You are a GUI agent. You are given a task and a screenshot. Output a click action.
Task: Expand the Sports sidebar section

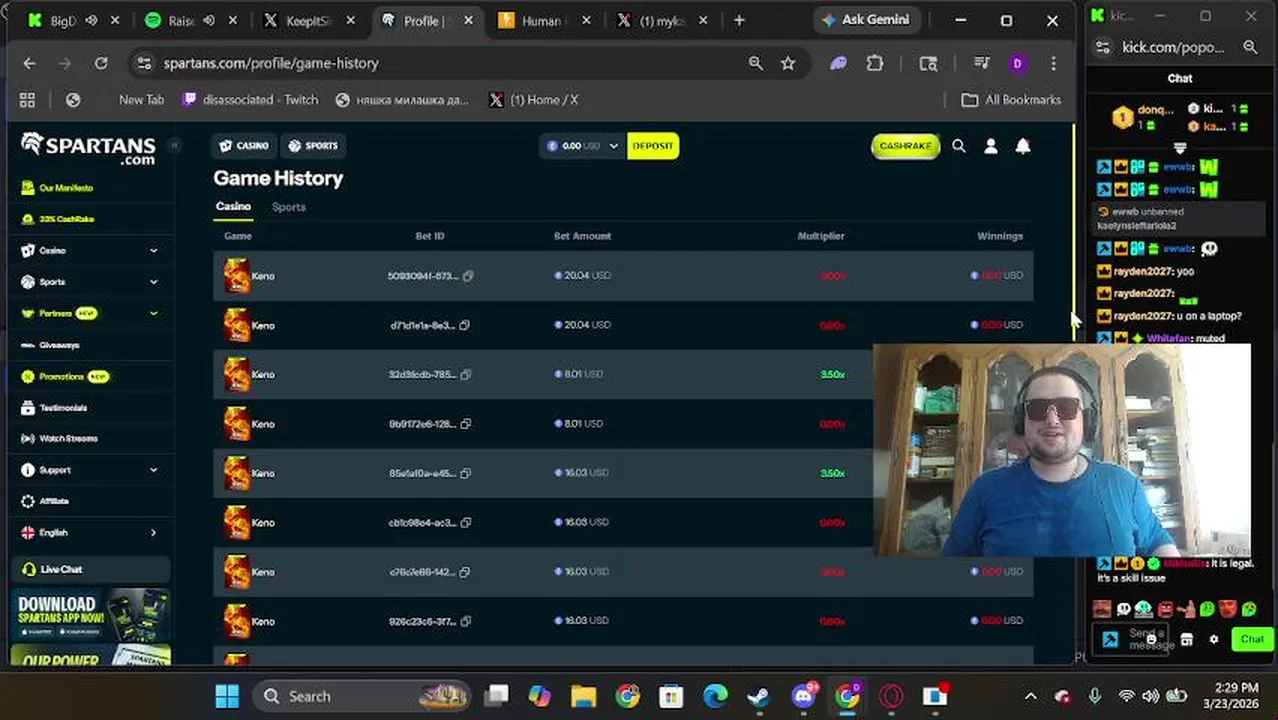(x=153, y=282)
